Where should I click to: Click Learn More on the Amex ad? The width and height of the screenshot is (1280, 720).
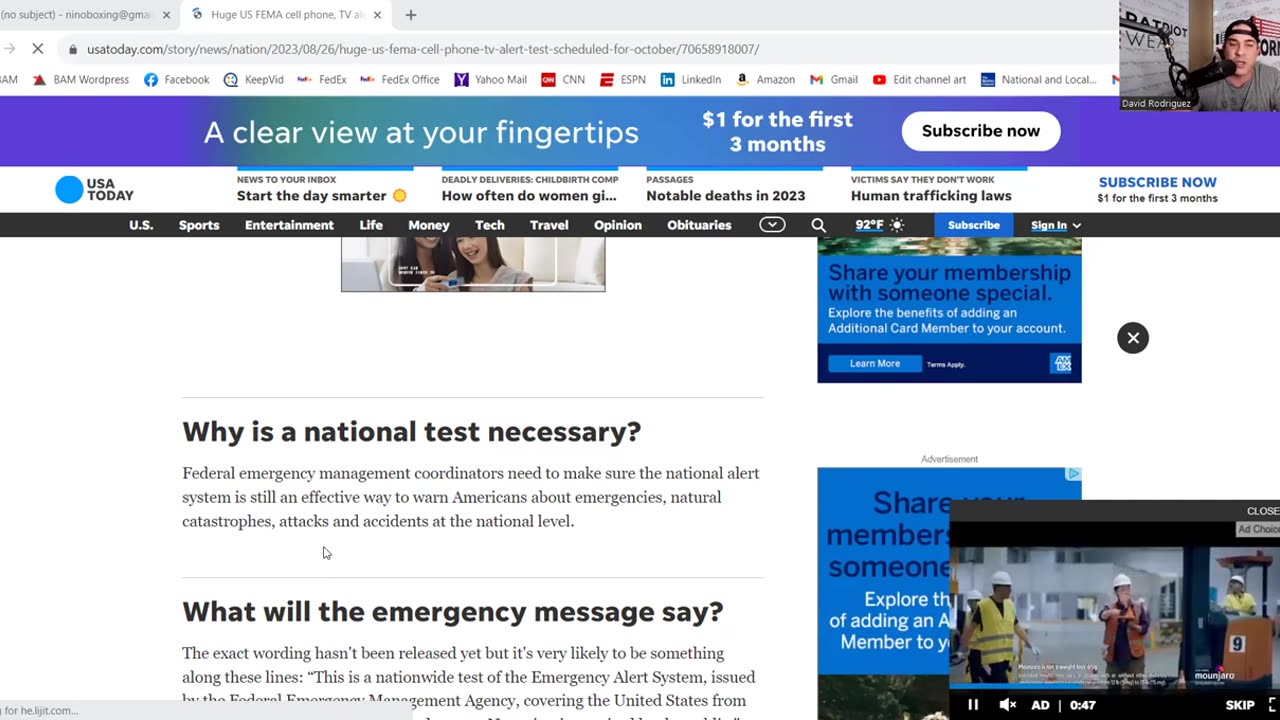tap(875, 364)
